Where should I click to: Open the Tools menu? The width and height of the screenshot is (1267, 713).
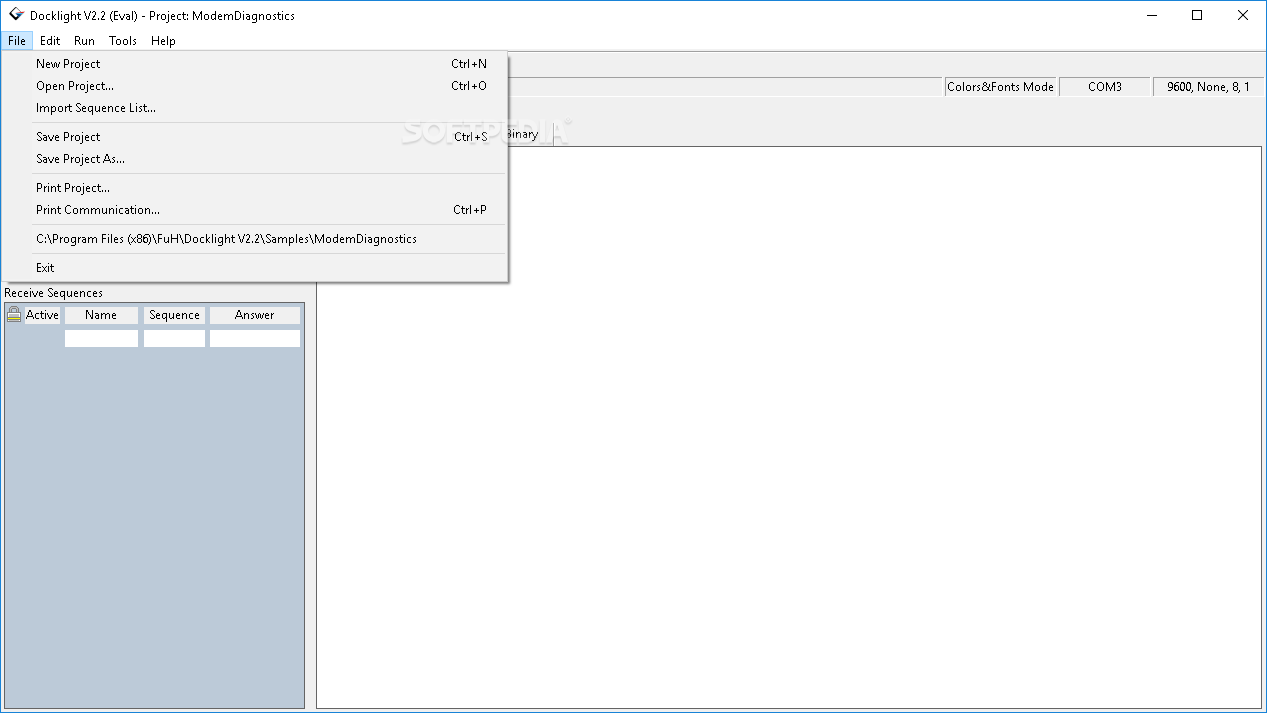123,41
